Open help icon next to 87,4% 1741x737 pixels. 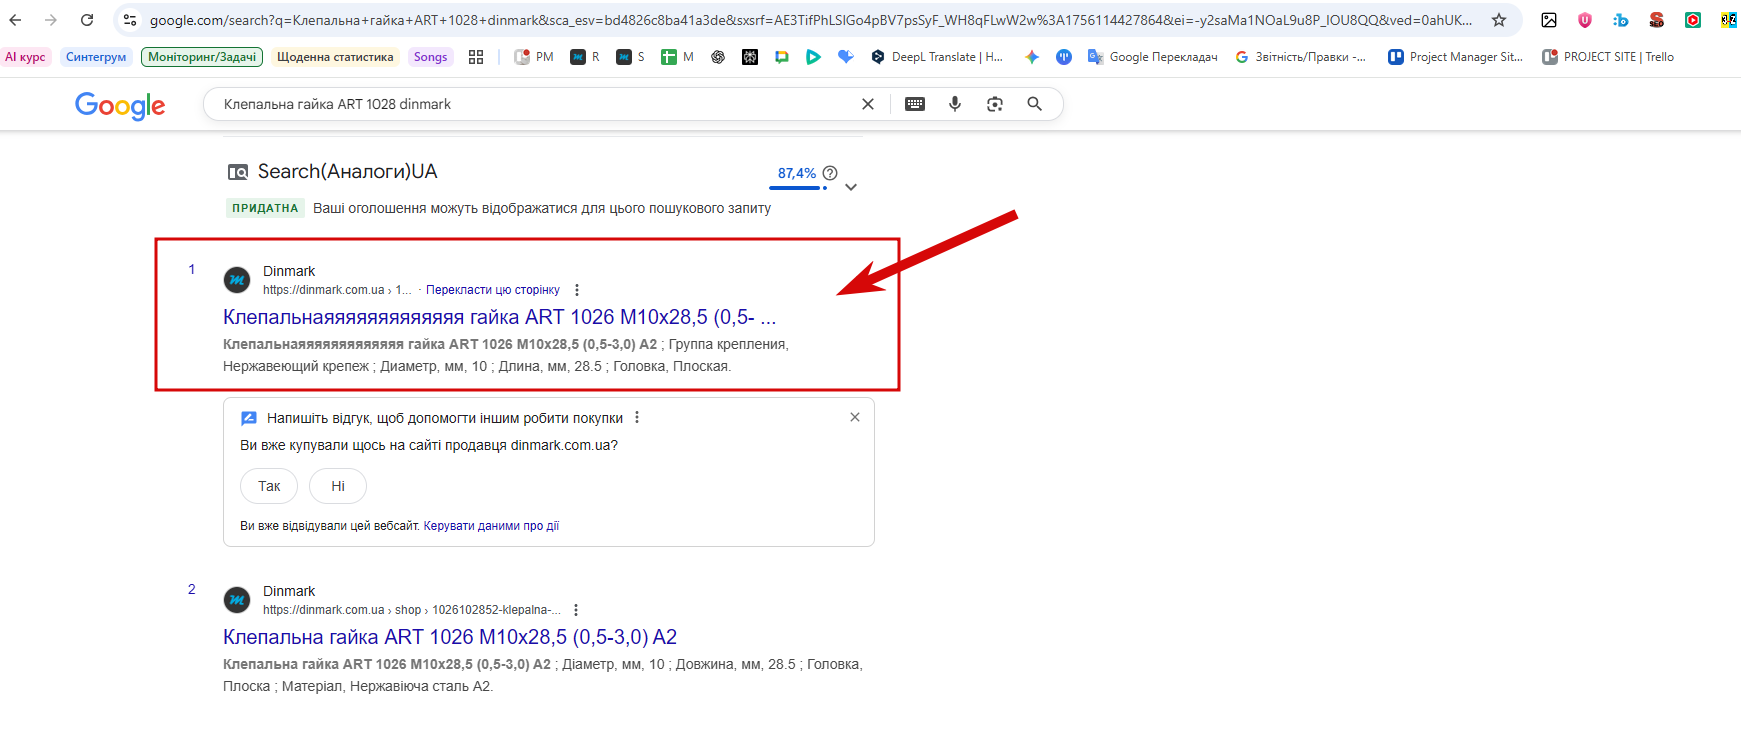tap(830, 173)
